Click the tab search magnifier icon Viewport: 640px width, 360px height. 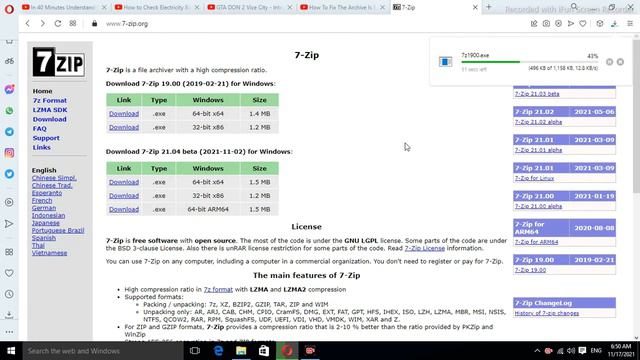tap(574, 7)
